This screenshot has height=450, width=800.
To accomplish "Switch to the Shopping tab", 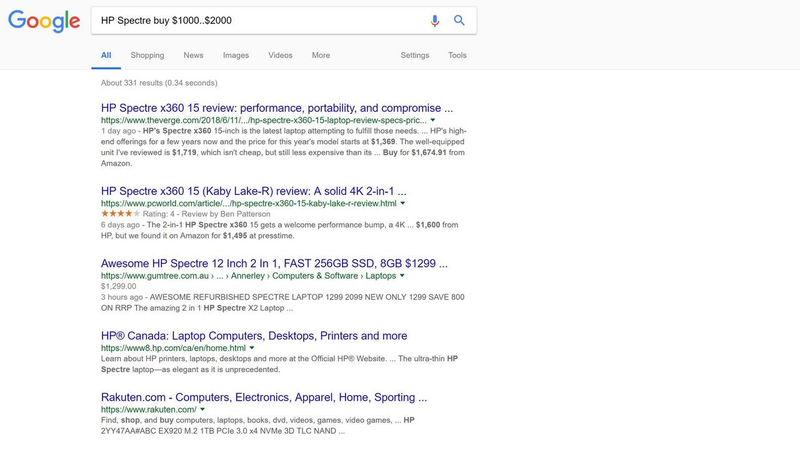I will [x=147, y=55].
